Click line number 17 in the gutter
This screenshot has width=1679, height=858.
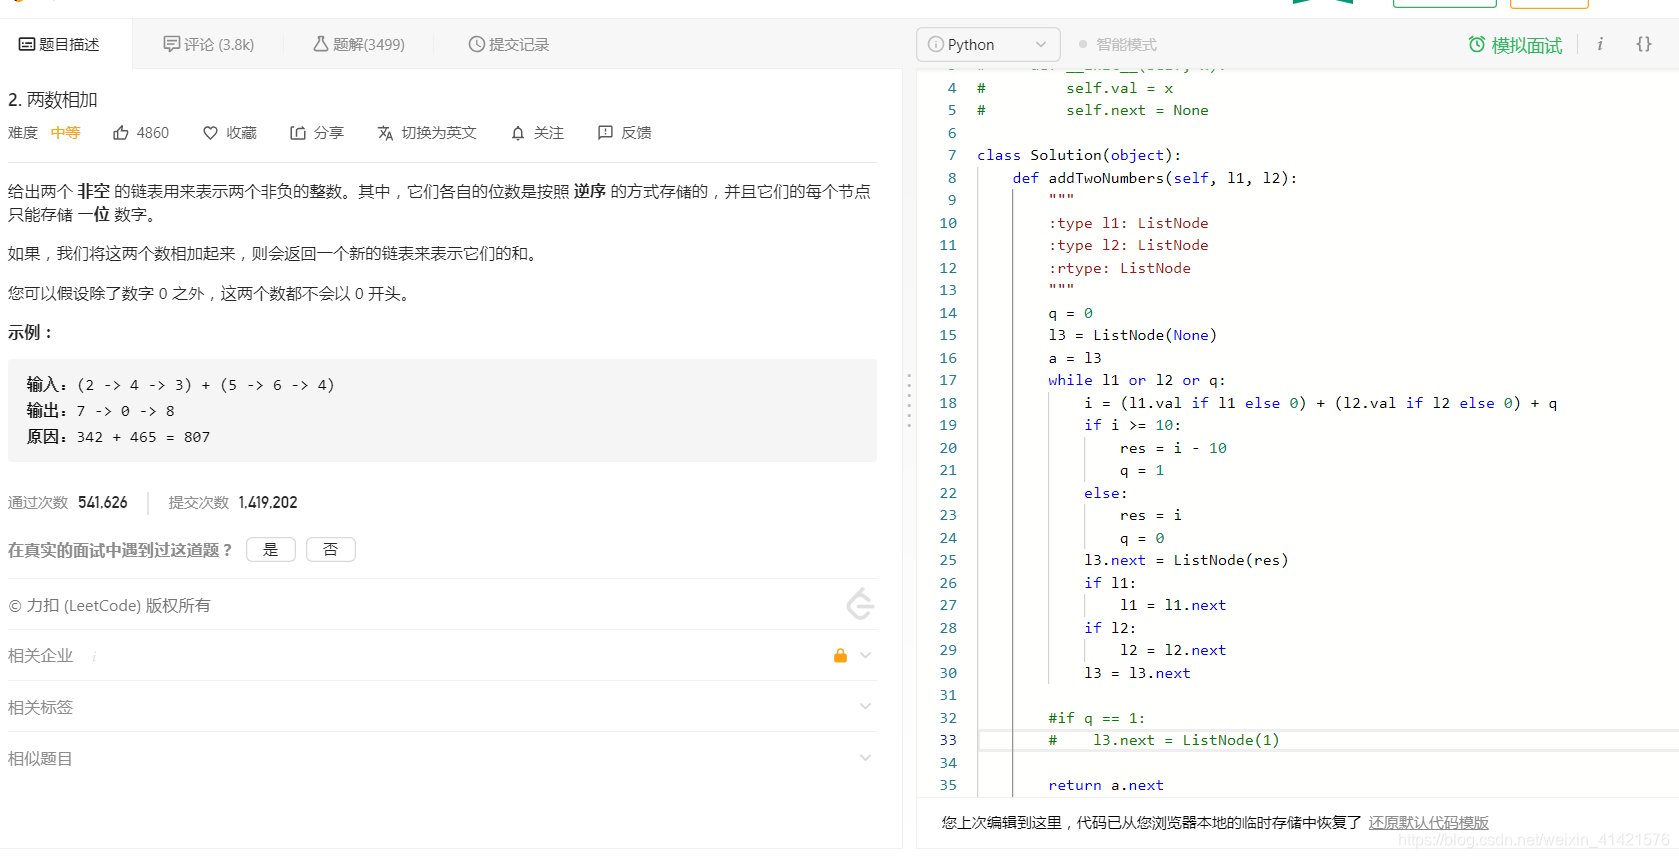(x=948, y=380)
